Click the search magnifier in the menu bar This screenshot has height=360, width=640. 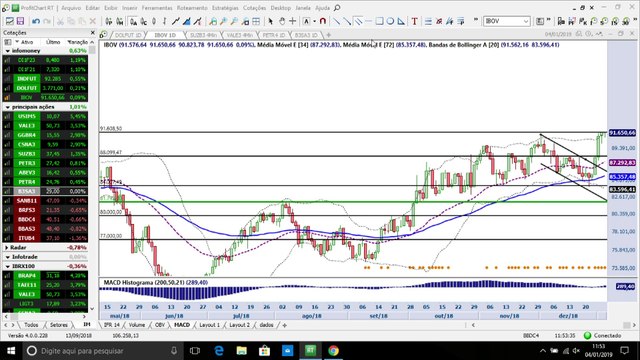point(337,8)
